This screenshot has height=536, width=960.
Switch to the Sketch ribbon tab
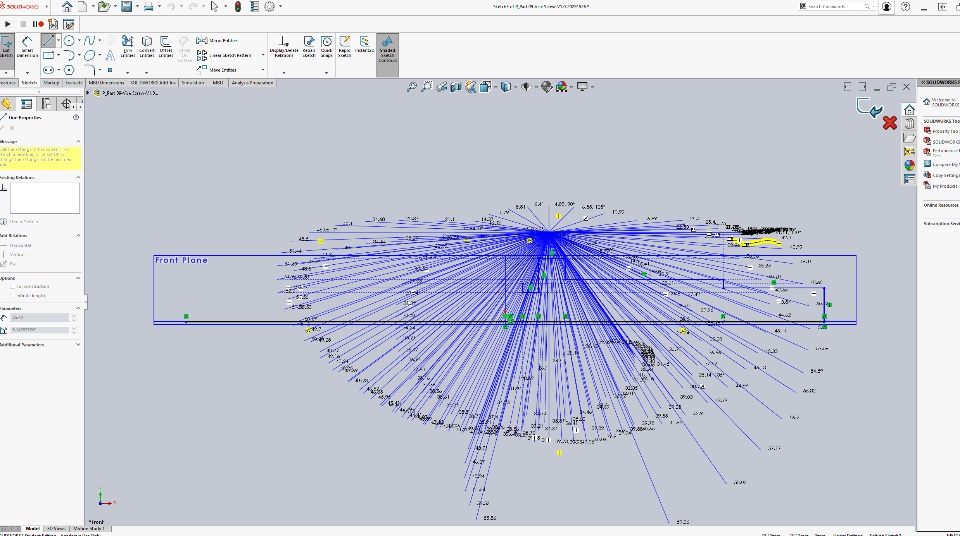[x=29, y=83]
